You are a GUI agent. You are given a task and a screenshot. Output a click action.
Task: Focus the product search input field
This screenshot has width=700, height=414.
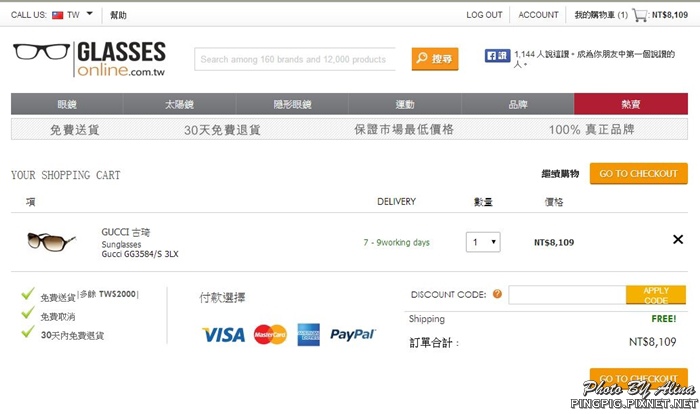(x=295, y=59)
